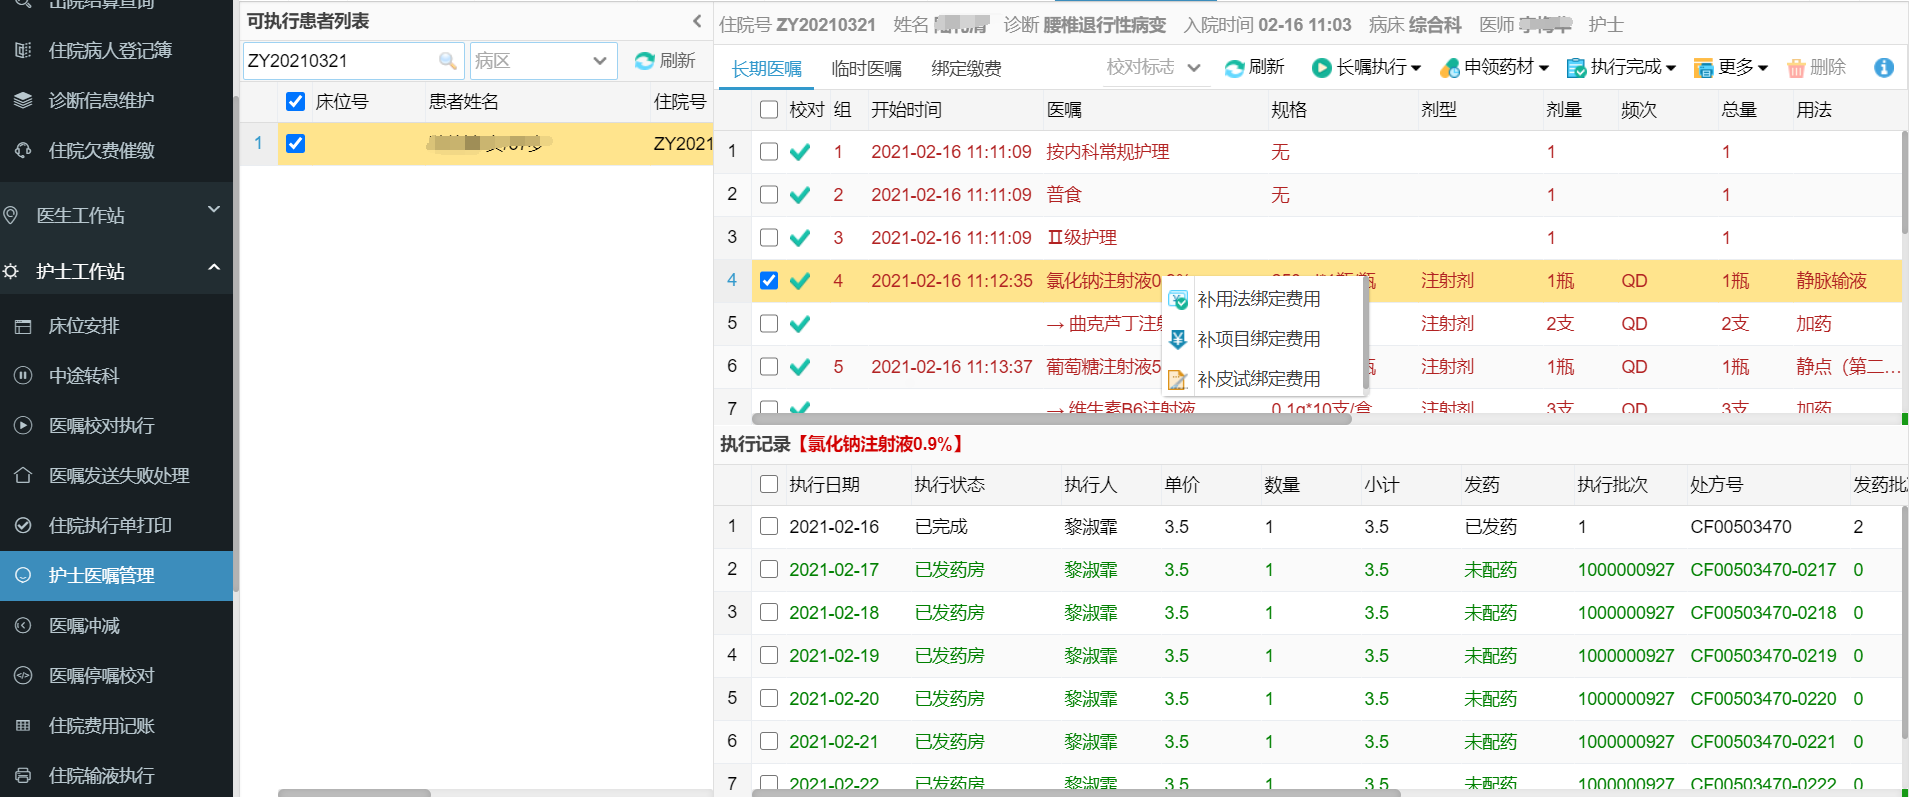Toggle the 床位号 header checkbox
The height and width of the screenshot is (797, 1909).
(295, 102)
